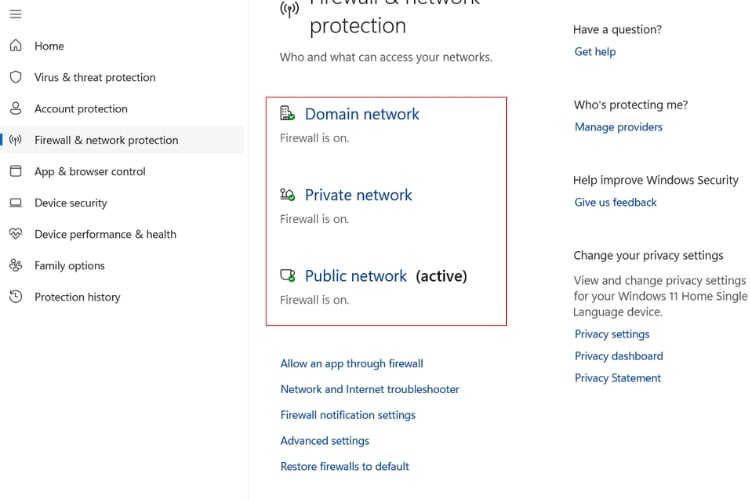The height and width of the screenshot is (500, 750).
Task: Click the Family options people icon
Action: (15, 266)
